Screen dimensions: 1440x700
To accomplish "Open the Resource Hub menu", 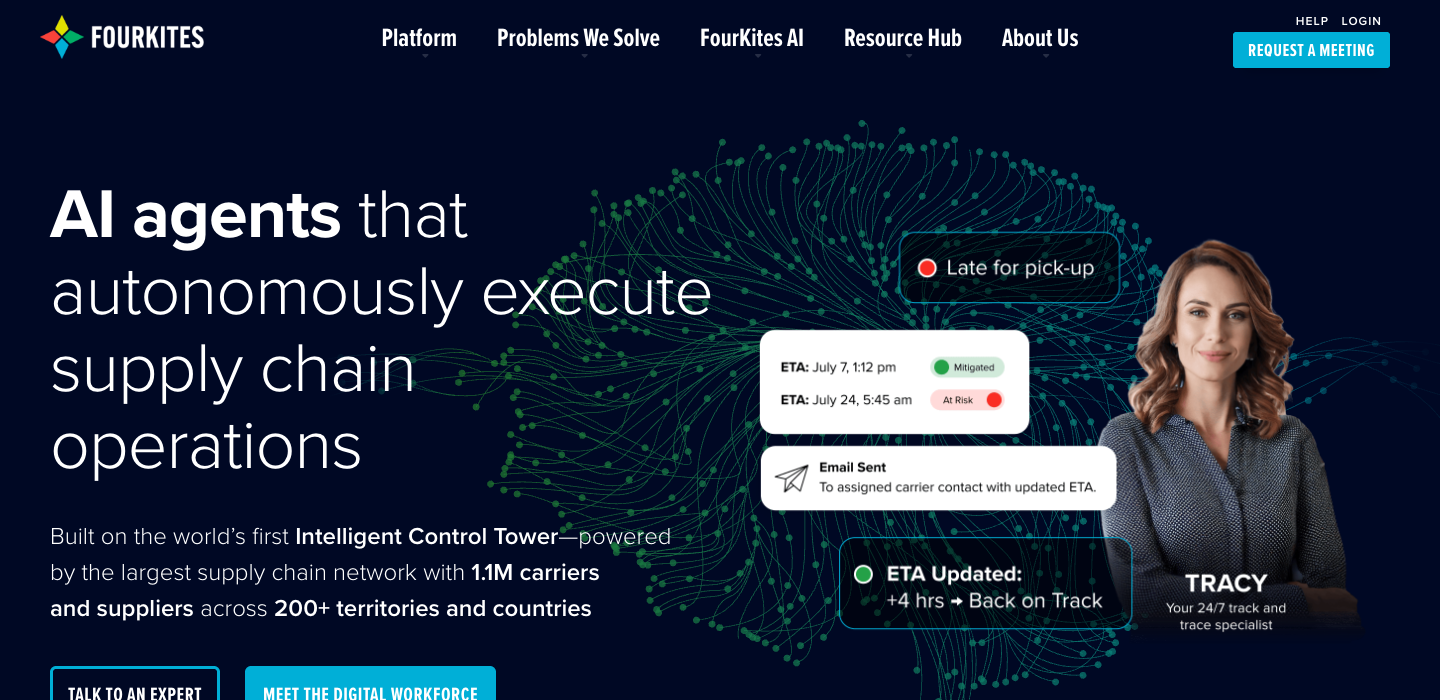I will point(903,38).
